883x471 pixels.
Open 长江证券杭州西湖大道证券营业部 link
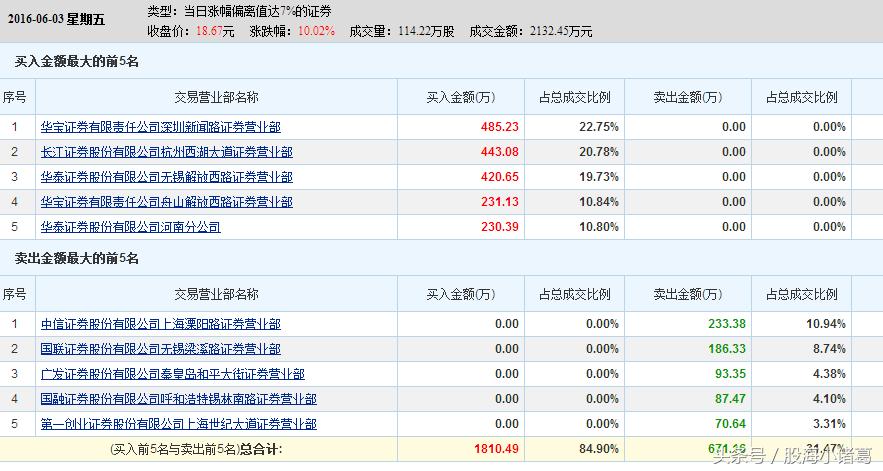tap(167, 152)
